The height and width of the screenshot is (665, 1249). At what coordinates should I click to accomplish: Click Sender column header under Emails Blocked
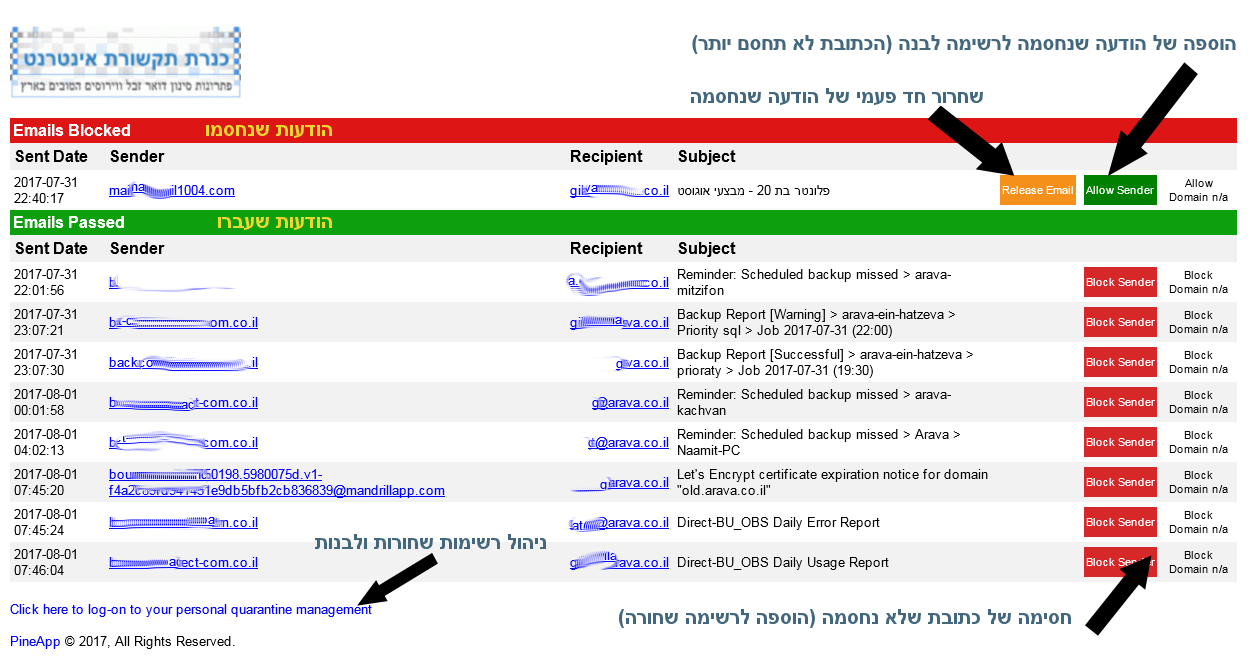[137, 156]
